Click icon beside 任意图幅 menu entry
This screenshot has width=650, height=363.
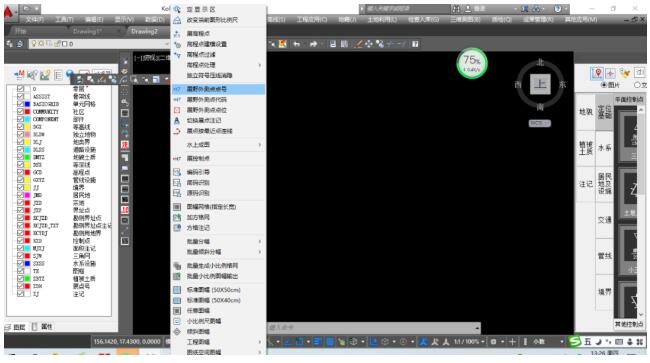[177, 310]
